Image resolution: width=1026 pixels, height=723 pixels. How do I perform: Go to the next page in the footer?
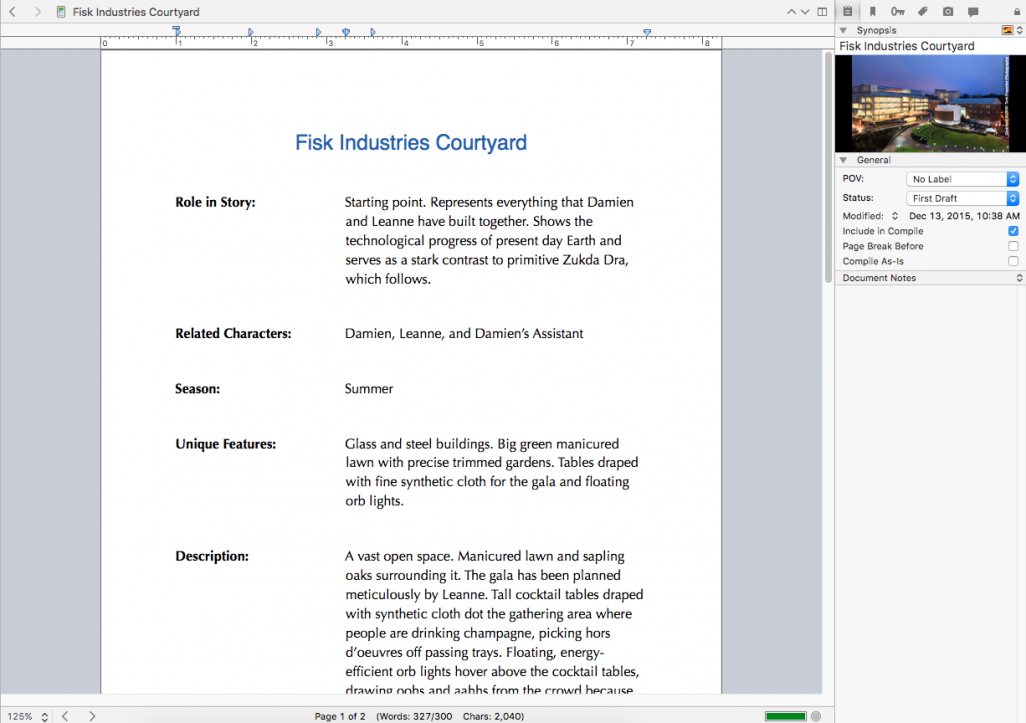pyautogui.click(x=92, y=716)
